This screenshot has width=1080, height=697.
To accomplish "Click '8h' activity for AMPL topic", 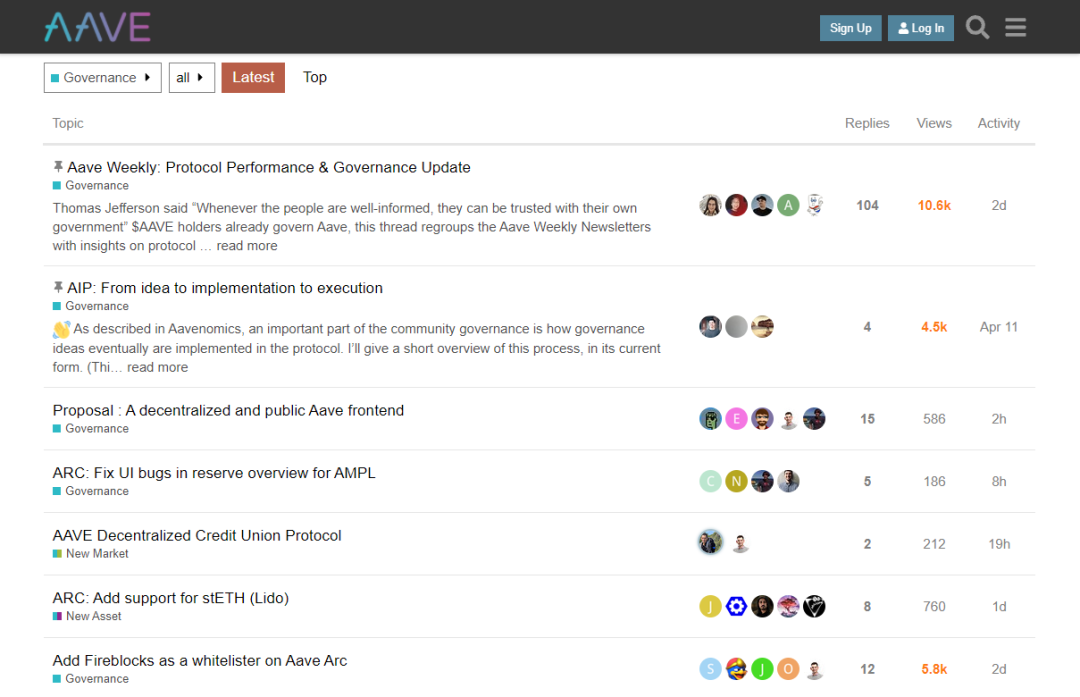I will (x=999, y=481).
